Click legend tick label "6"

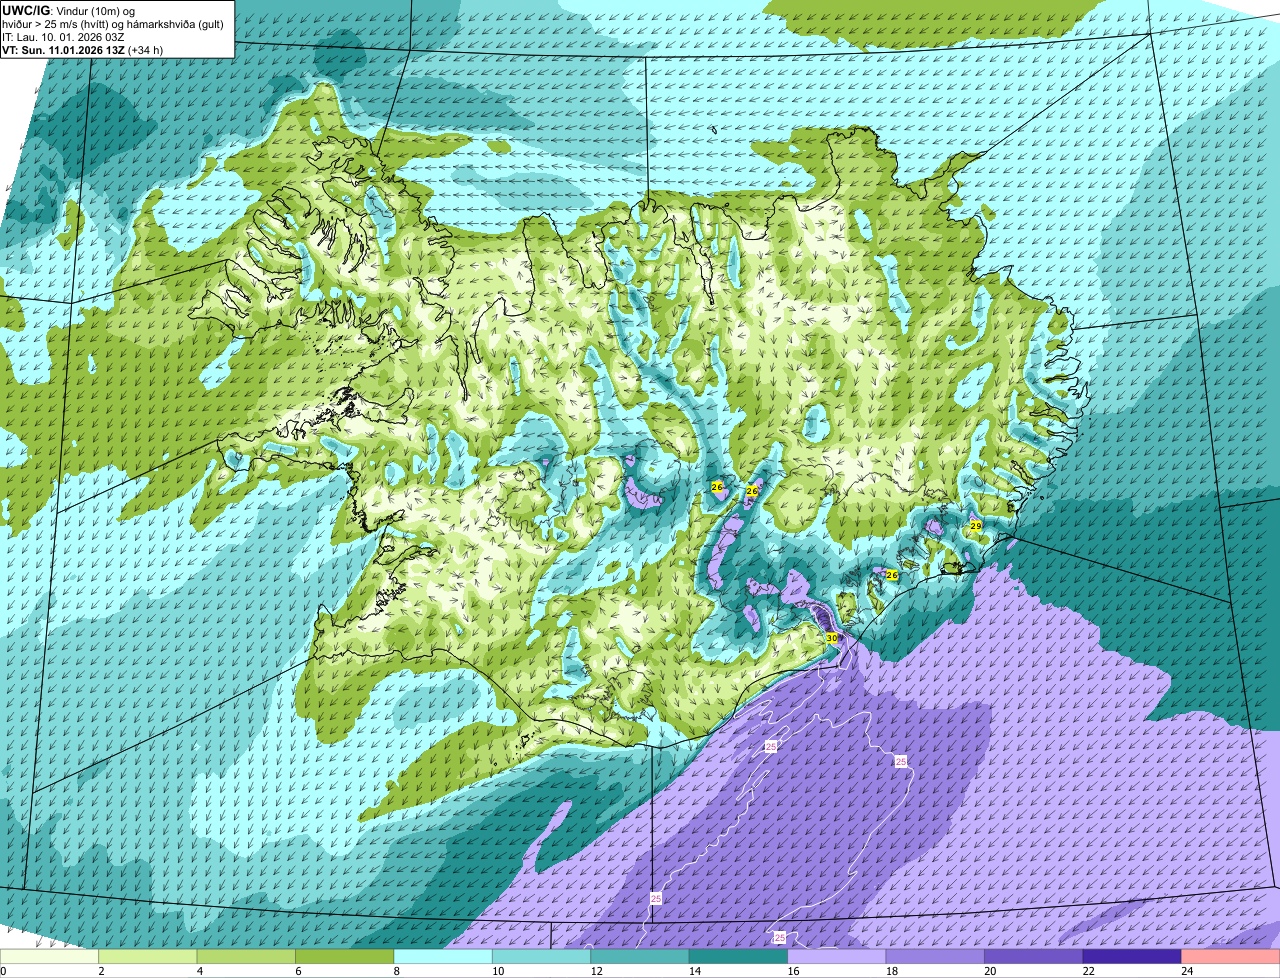click(x=298, y=971)
